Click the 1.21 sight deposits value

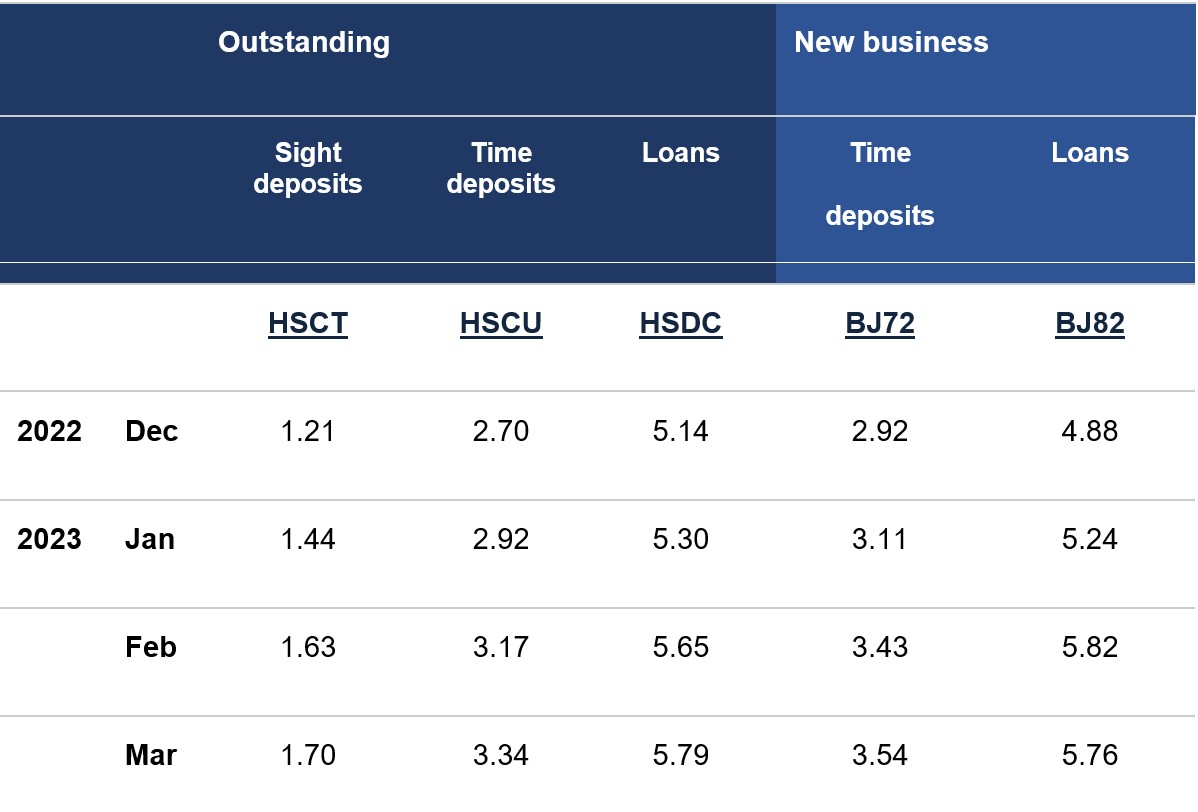pyautogui.click(x=308, y=432)
